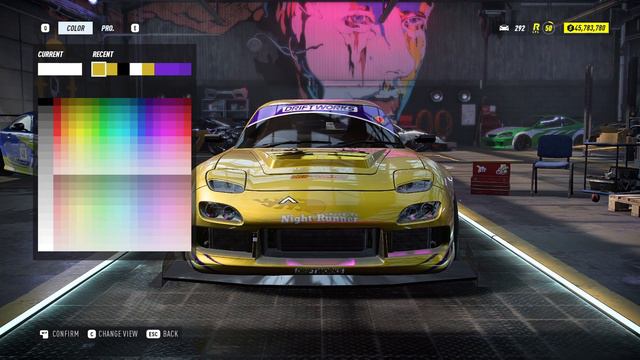Click the mouse icon beside CONFIRM

(x=44, y=334)
